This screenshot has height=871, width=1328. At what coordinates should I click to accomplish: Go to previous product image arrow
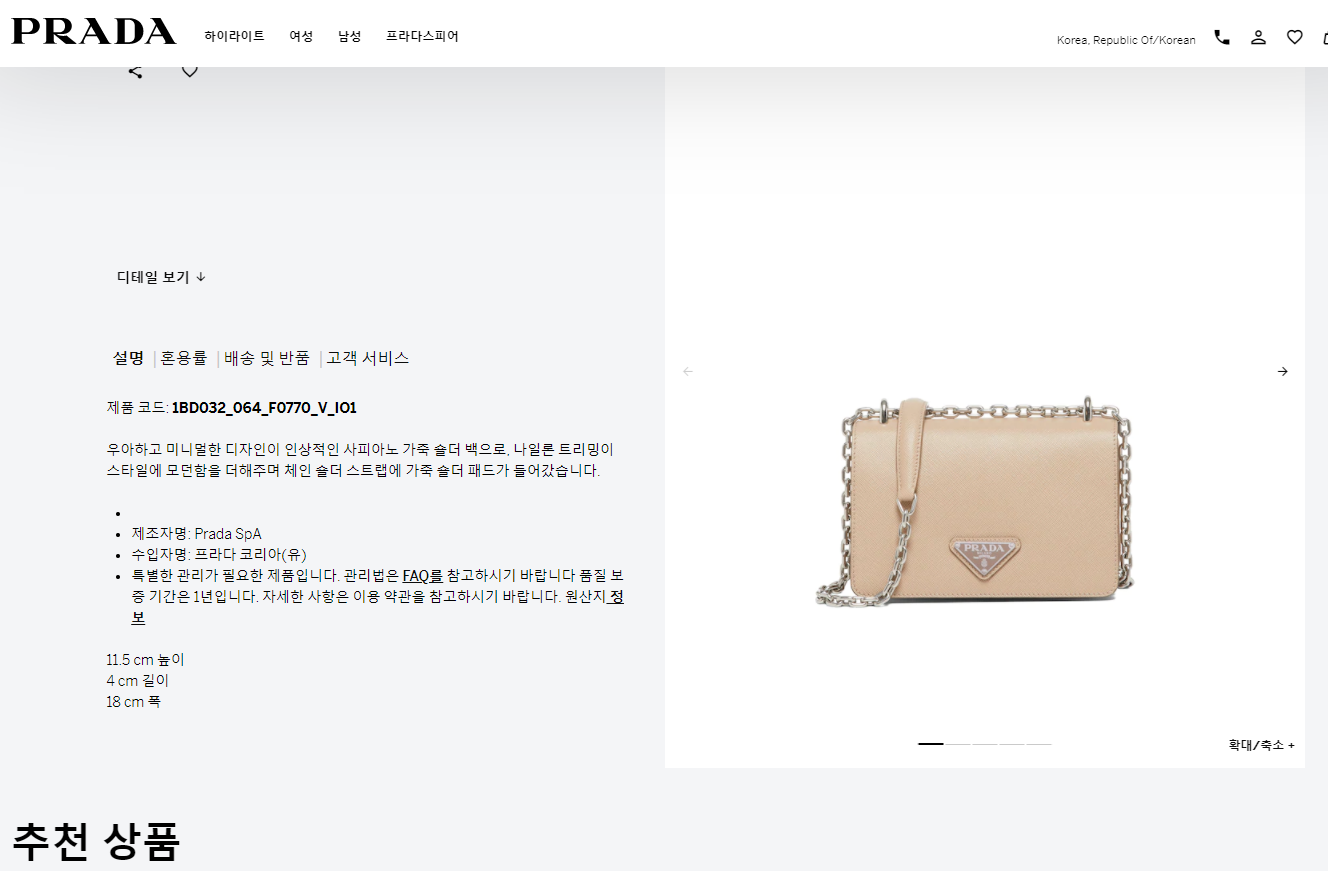coord(687,372)
